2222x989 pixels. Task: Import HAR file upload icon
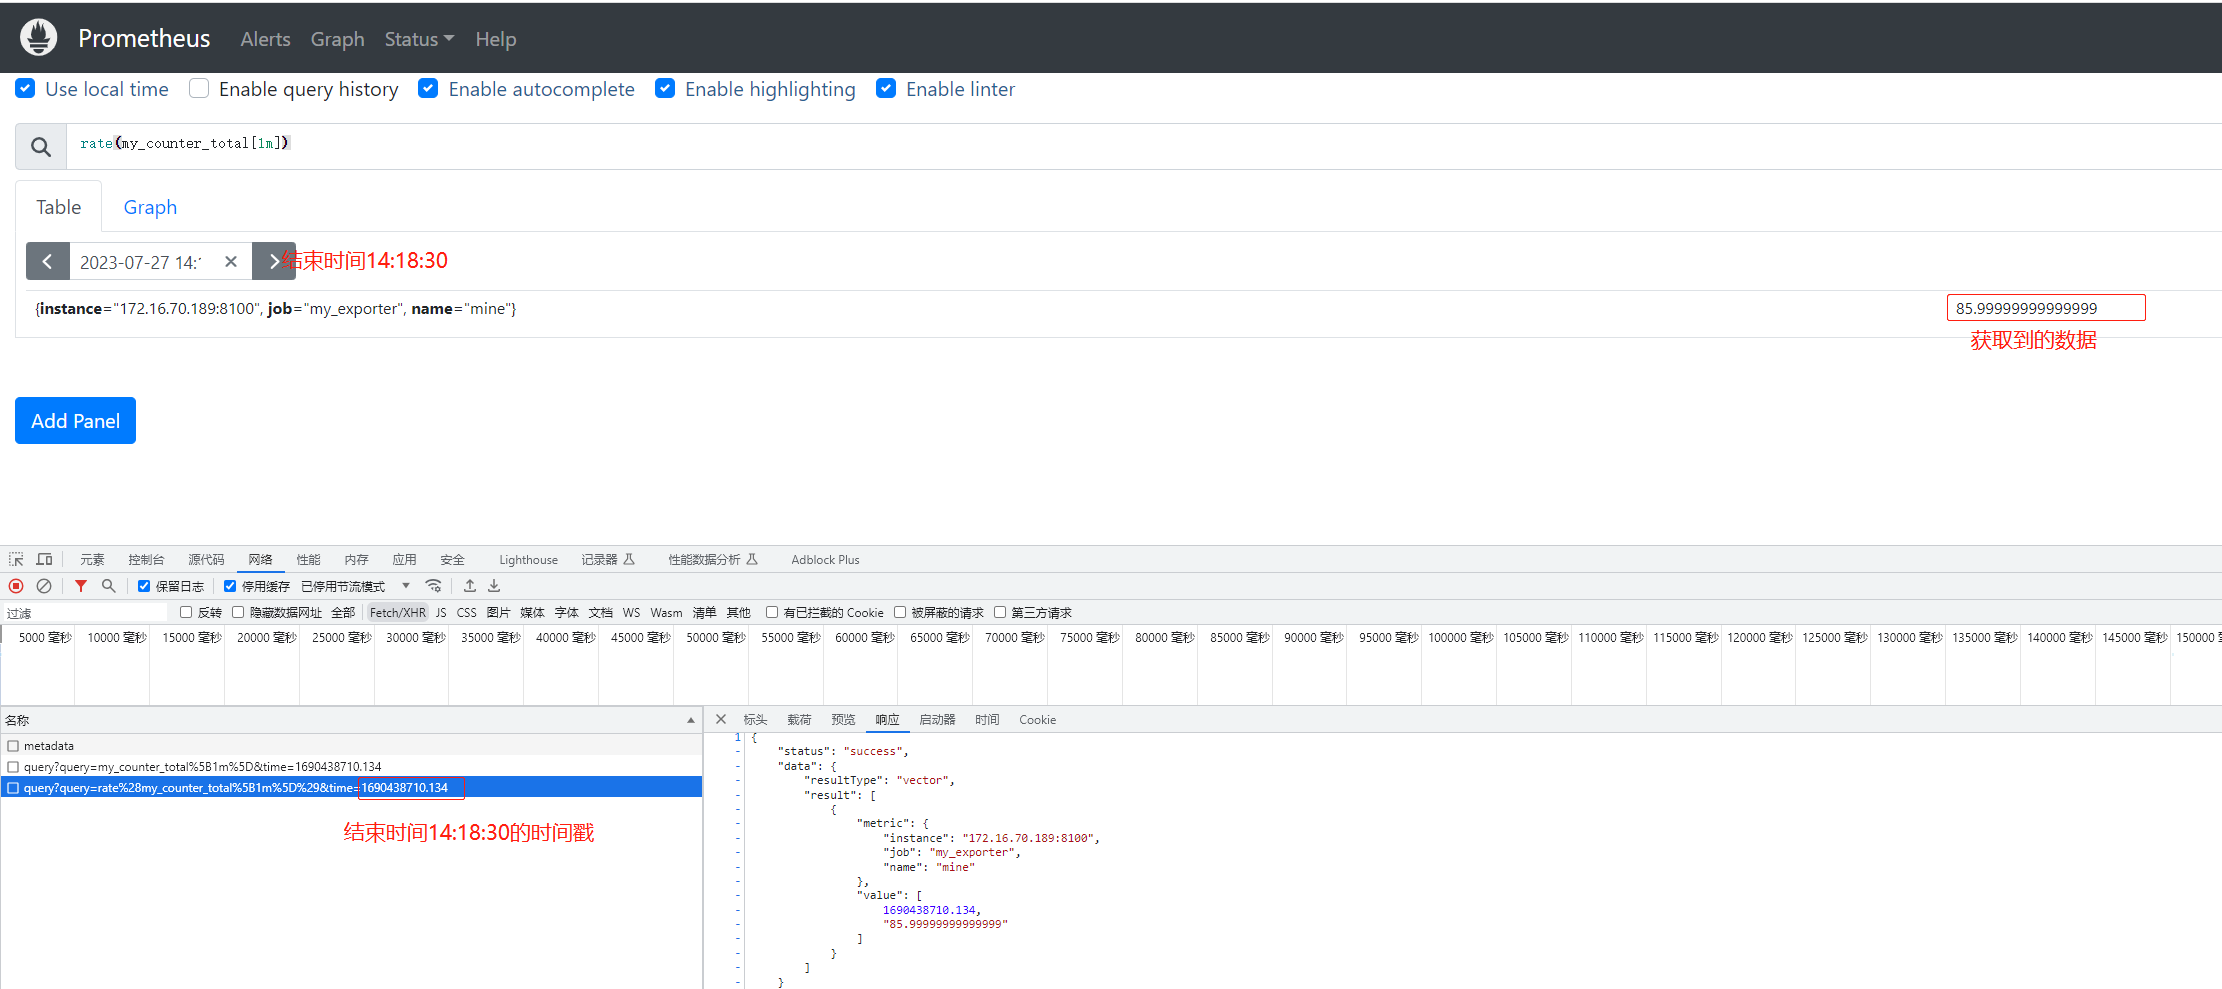(x=470, y=586)
